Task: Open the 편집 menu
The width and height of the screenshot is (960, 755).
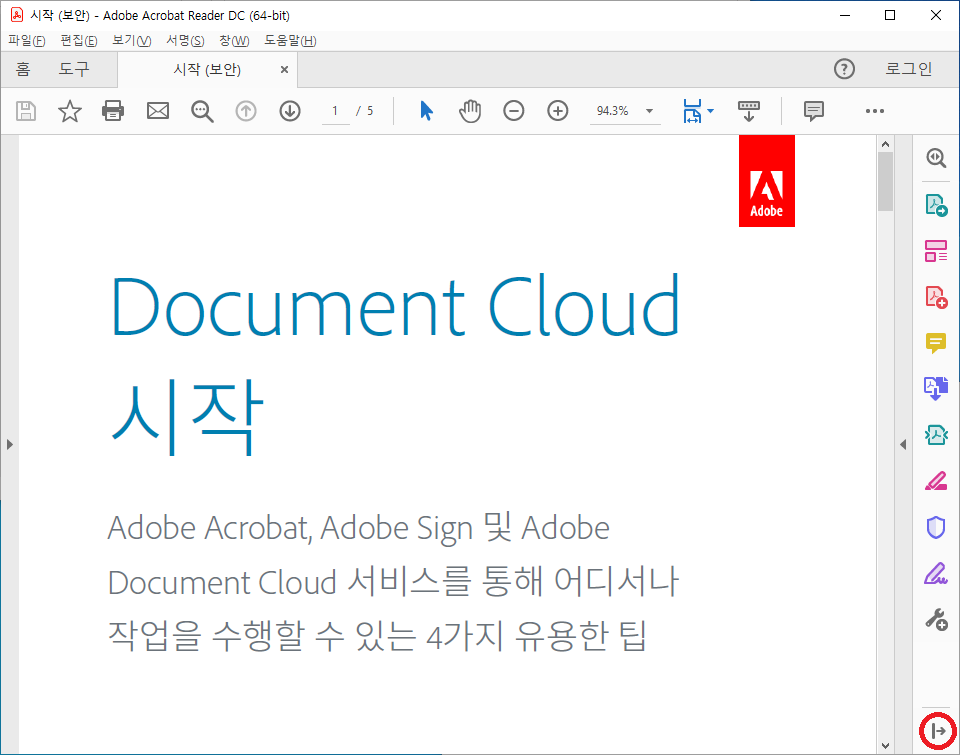Action: point(78,41)
